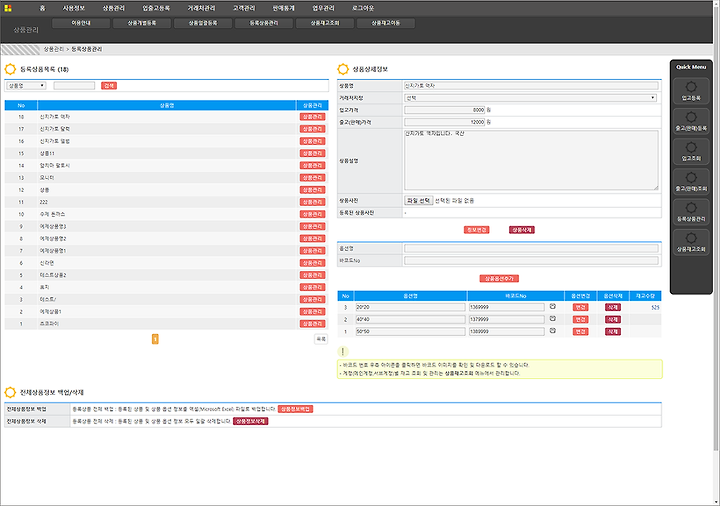Click product name in row No 6
The height and width of the screenshot is (506, 720).
[x=47, y=263]
